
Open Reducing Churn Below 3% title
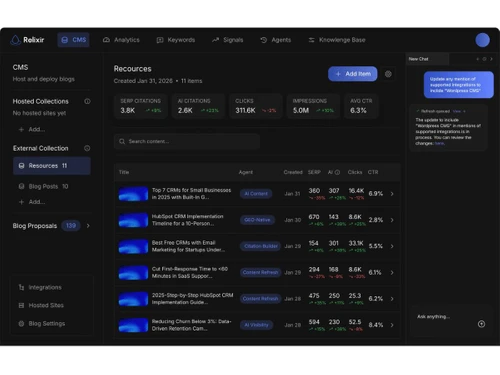(x=191, y=325)
